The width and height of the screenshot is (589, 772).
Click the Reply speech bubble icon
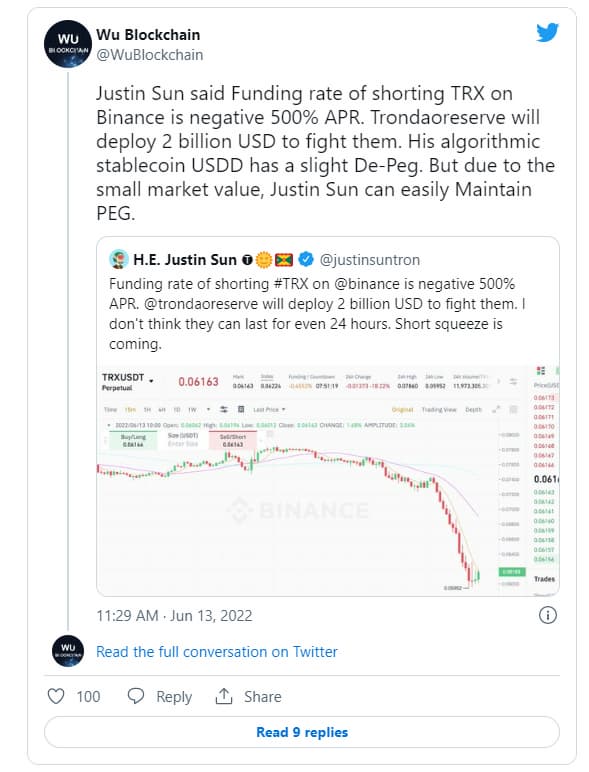click(135, 696)
